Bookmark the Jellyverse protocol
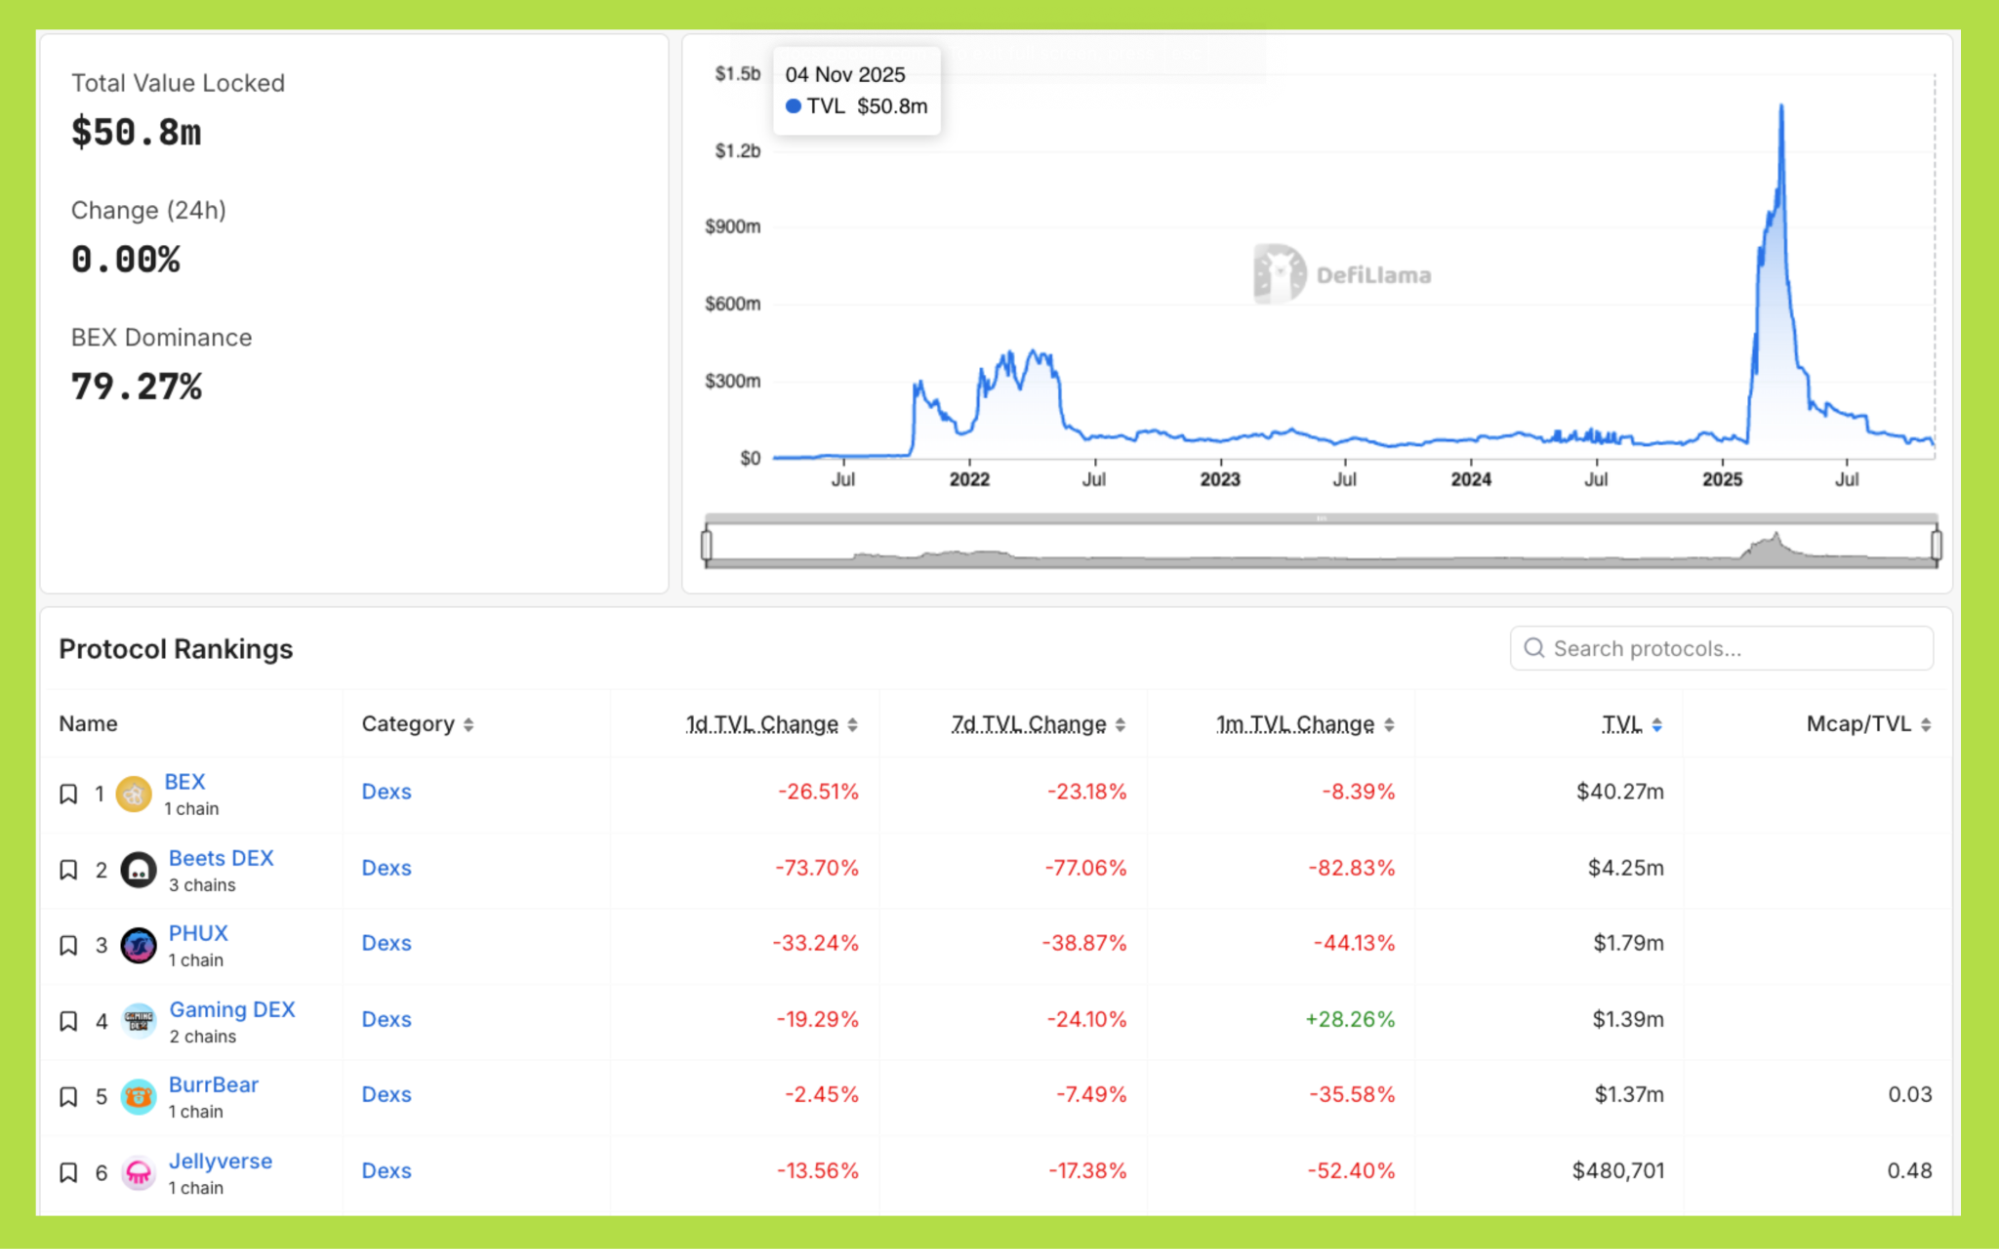Screen dimensions: 1999x1250 click(68, 1172)
